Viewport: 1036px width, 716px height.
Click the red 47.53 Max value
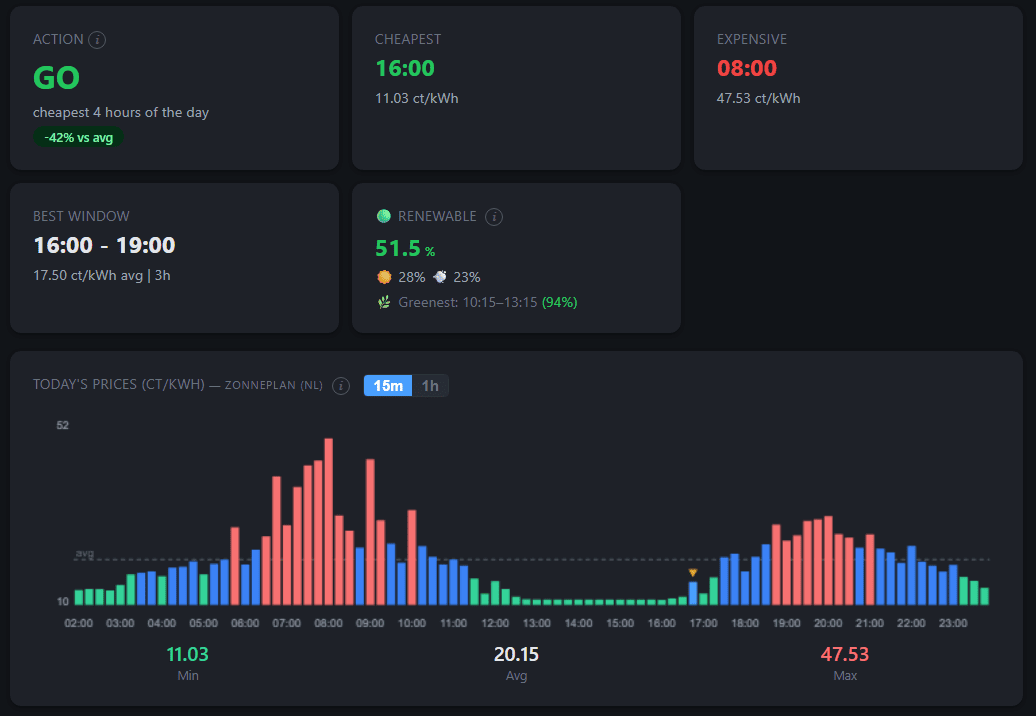tap(845, 654)
